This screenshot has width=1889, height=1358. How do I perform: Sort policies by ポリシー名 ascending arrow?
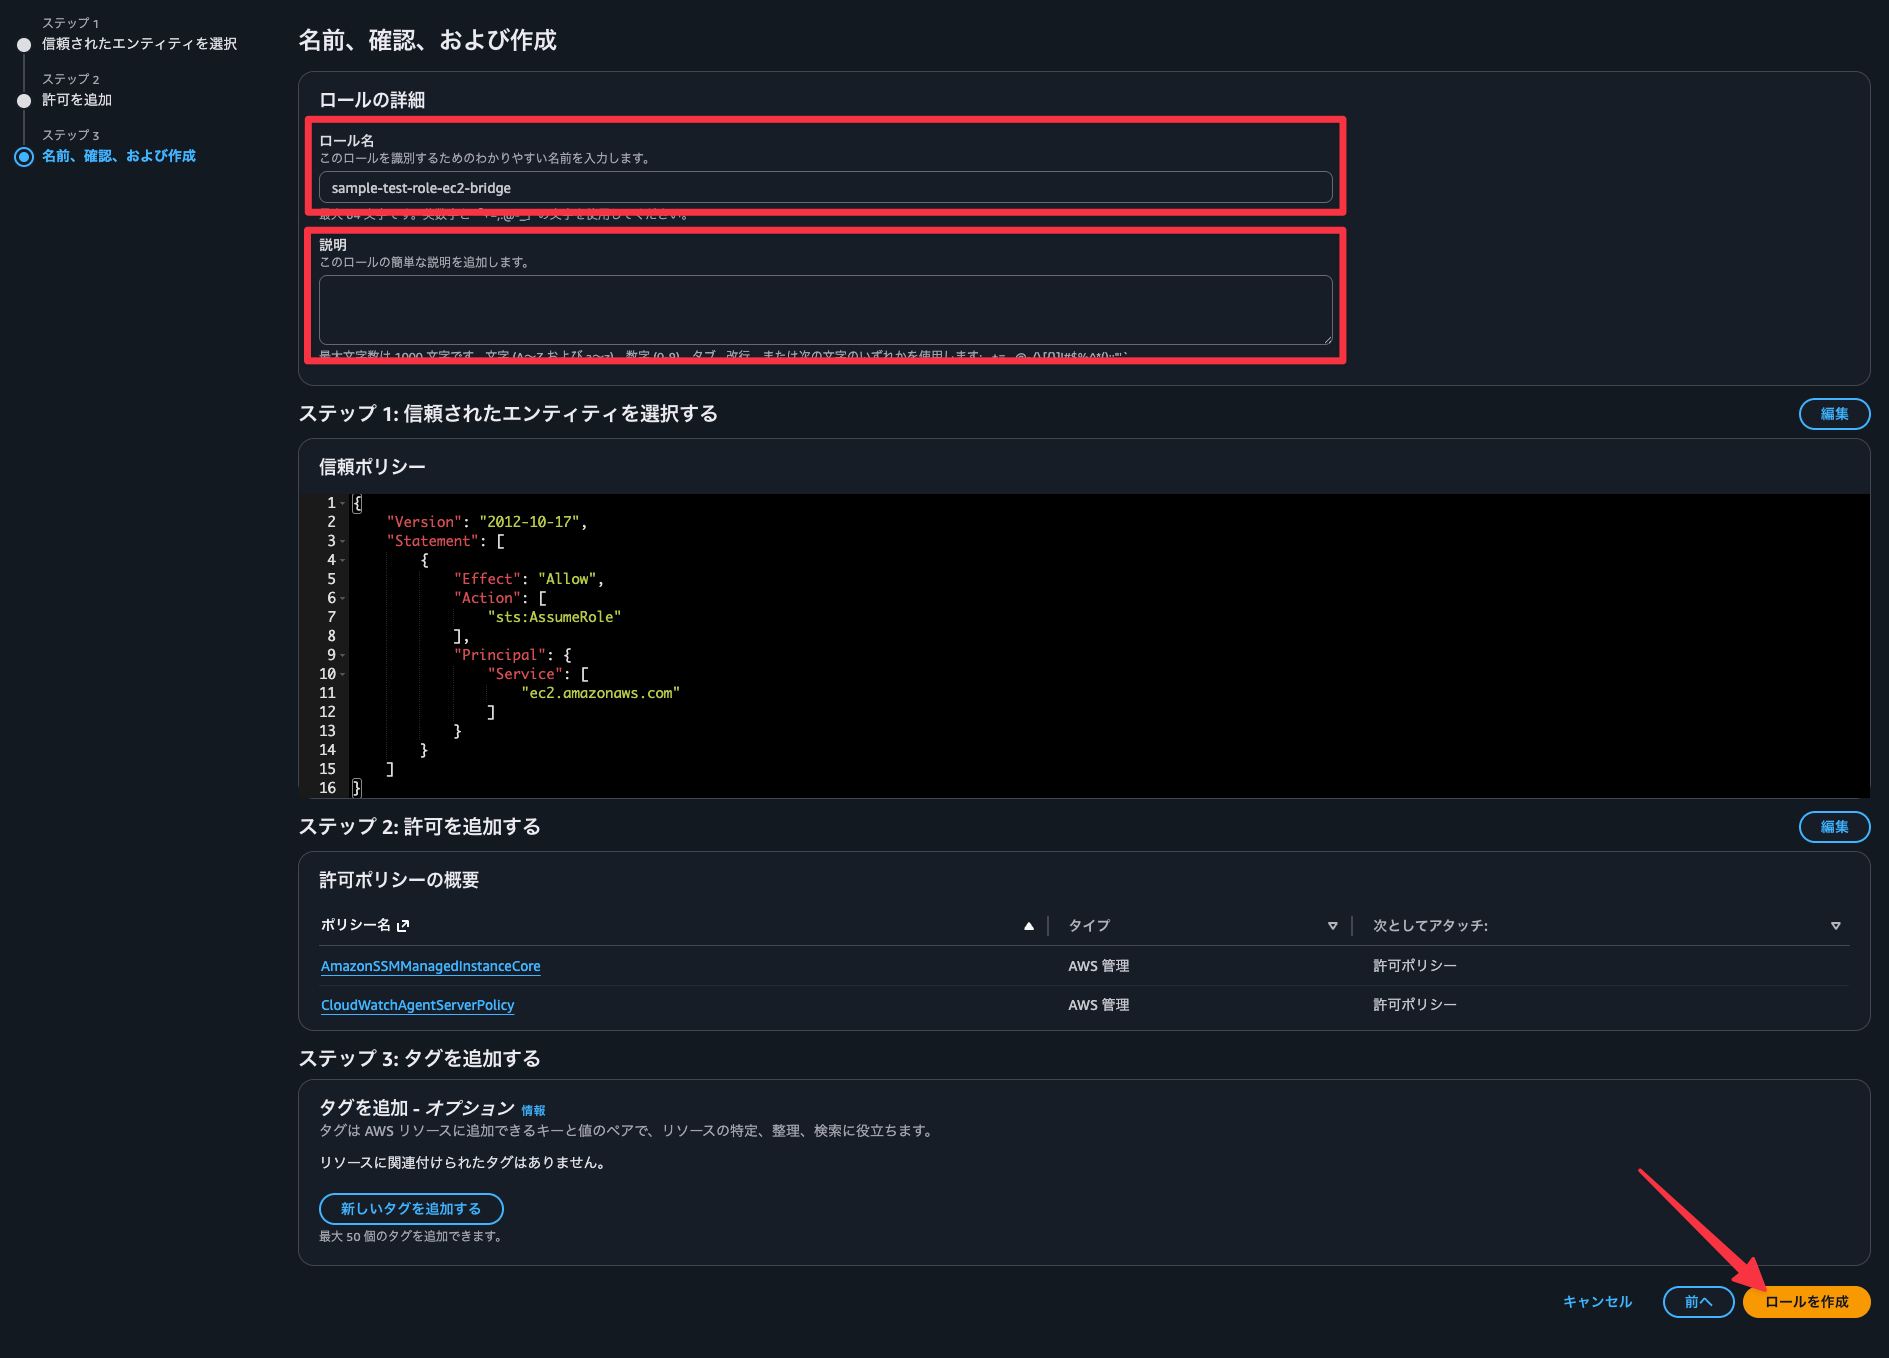pos(1028,926)
